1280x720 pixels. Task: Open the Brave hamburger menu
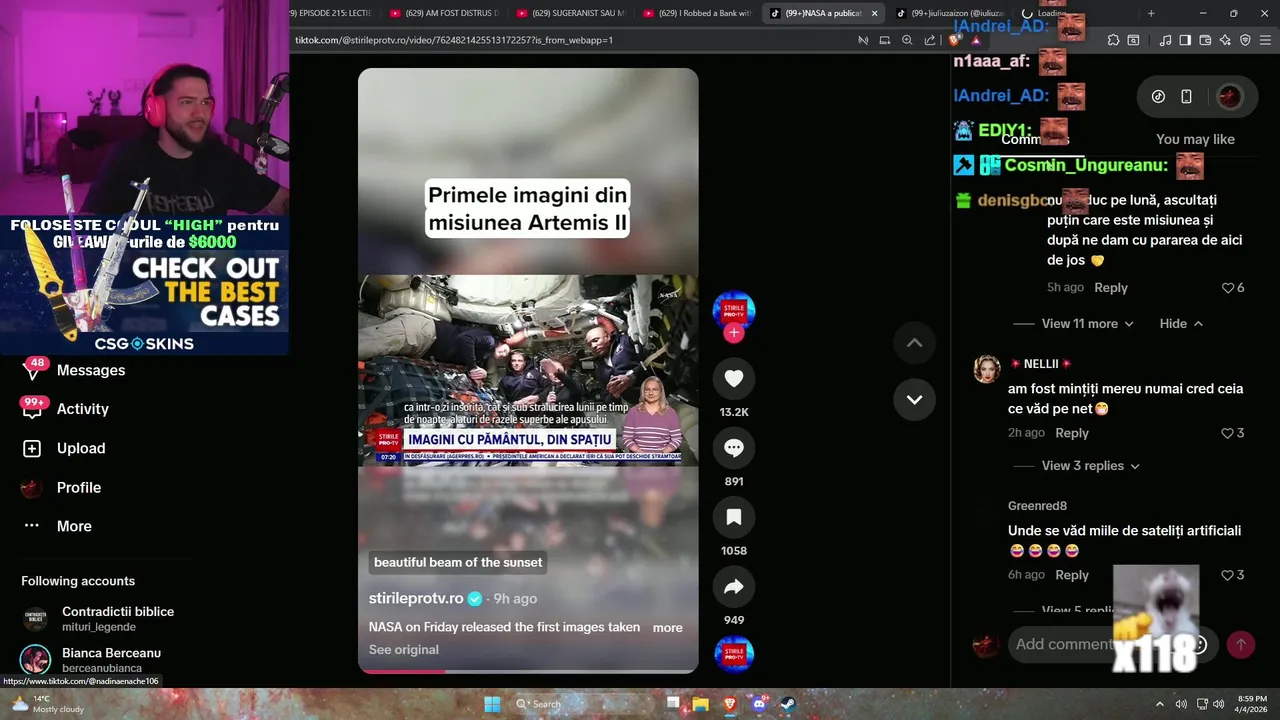(1265, 40)
